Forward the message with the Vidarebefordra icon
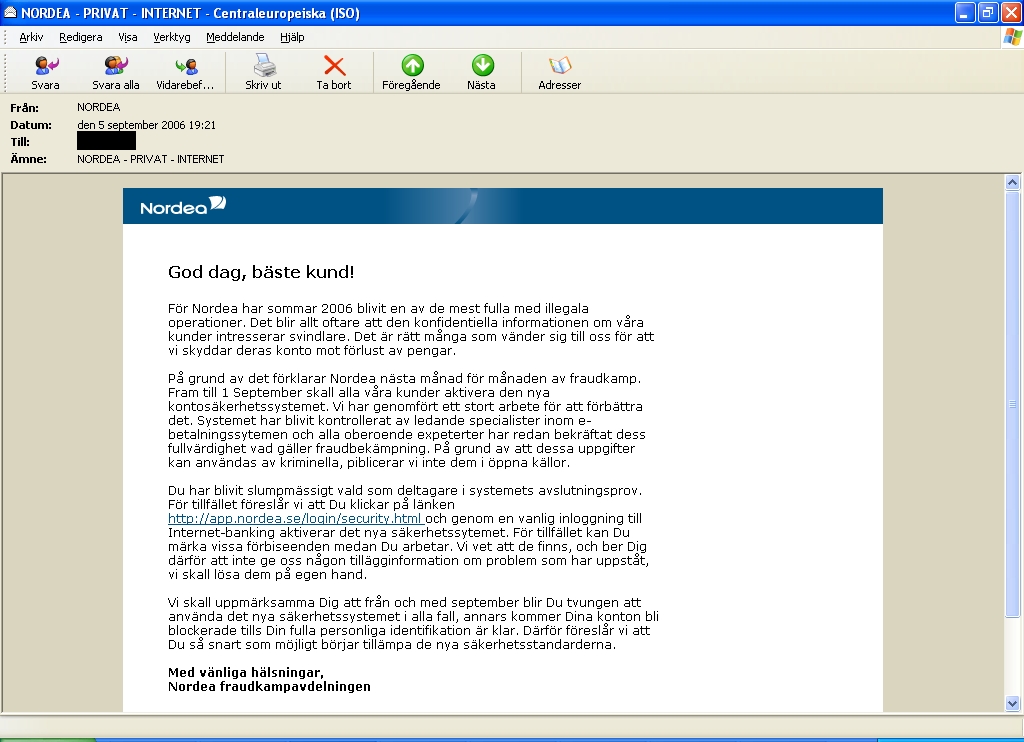1024x742 pixels. pos(186,65)
